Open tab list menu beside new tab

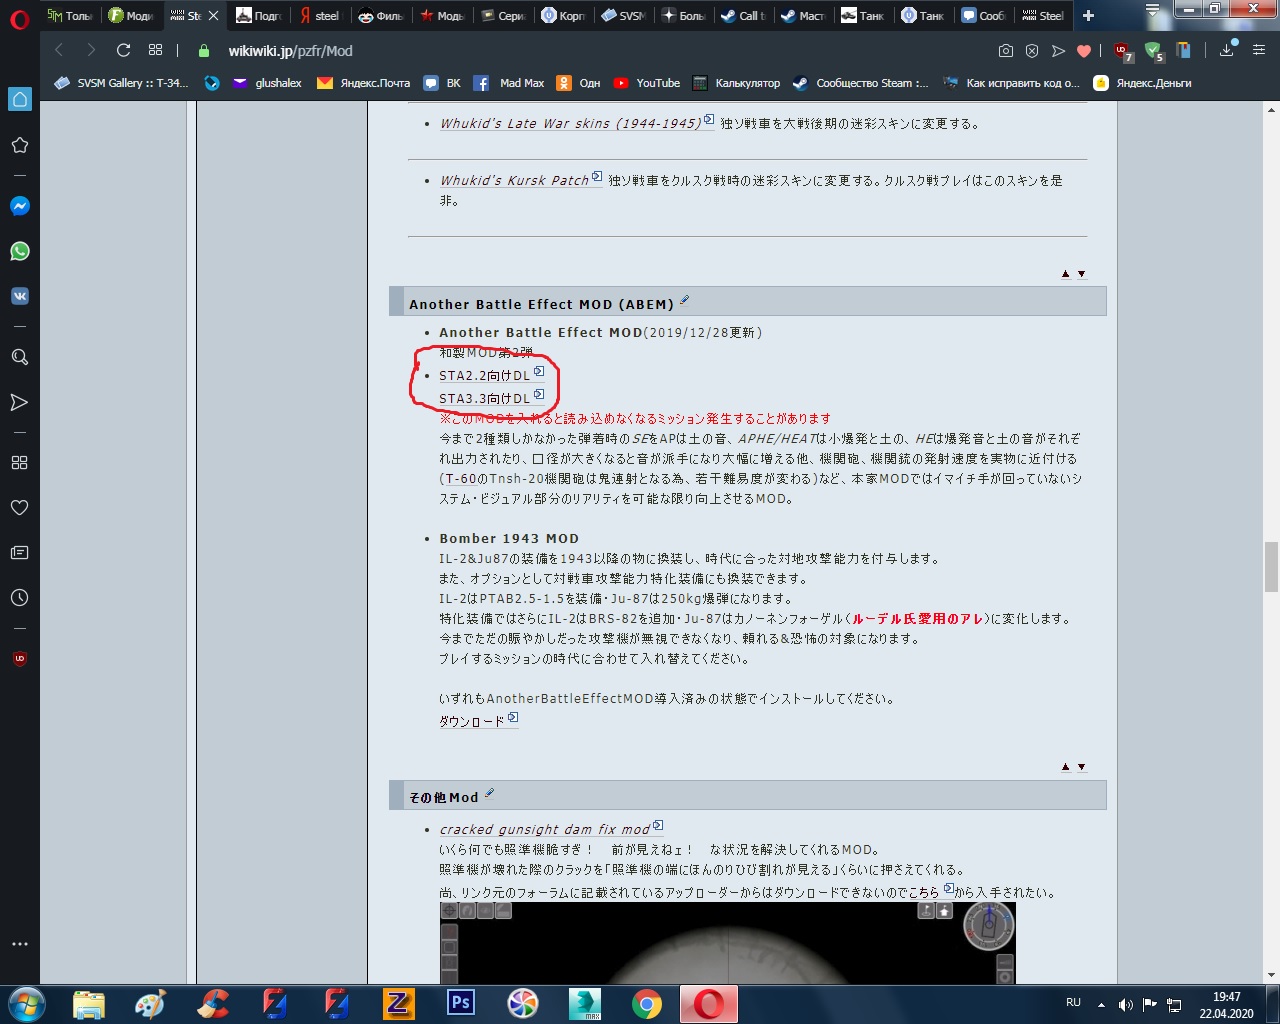pos(1152,11)
